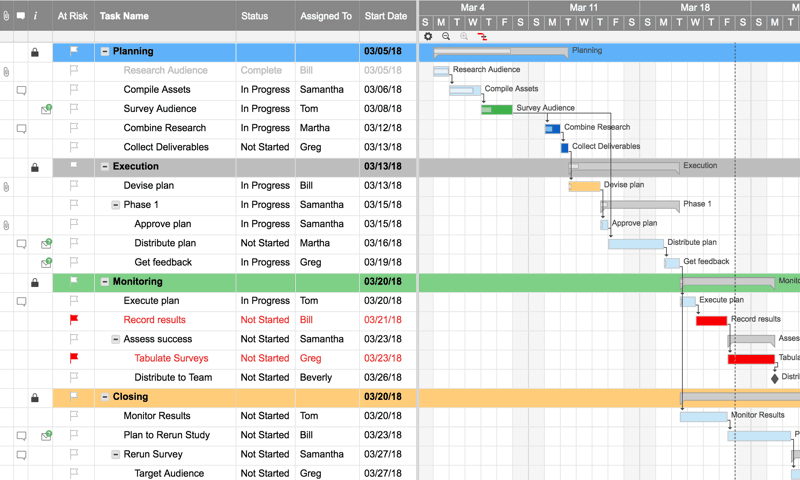Click the Combine Research task name

coord(164,128)
